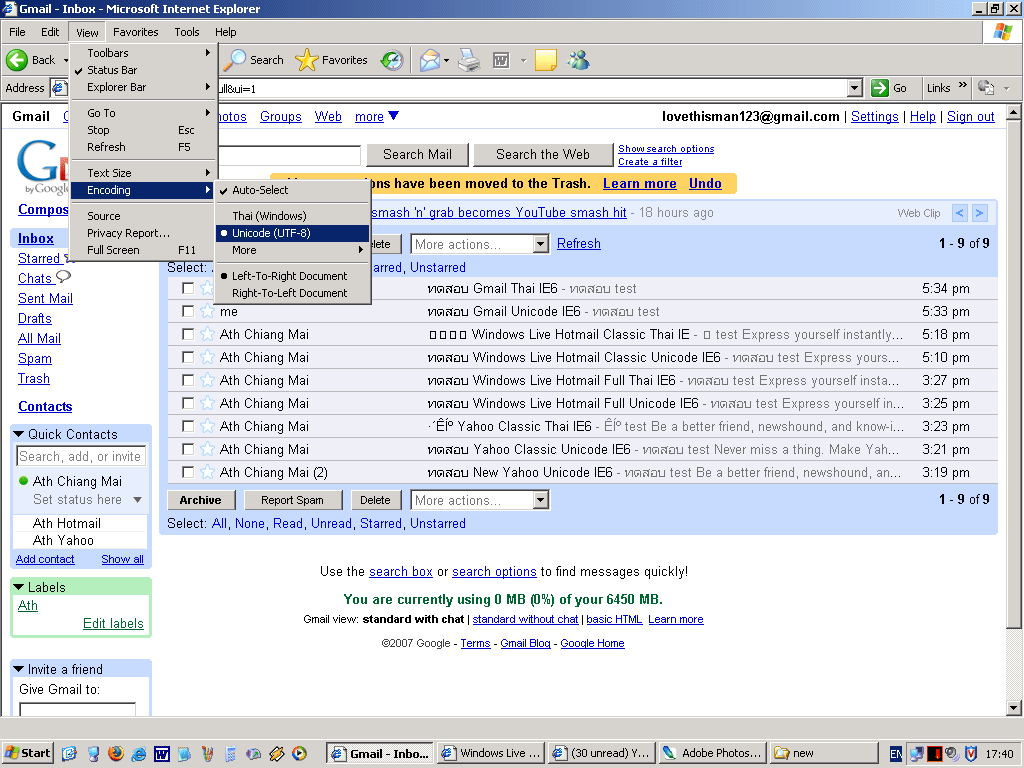Click the language EN indicator in system tray
The height and width of the screenshot is (768, 1024).
(x=896, y=754)
